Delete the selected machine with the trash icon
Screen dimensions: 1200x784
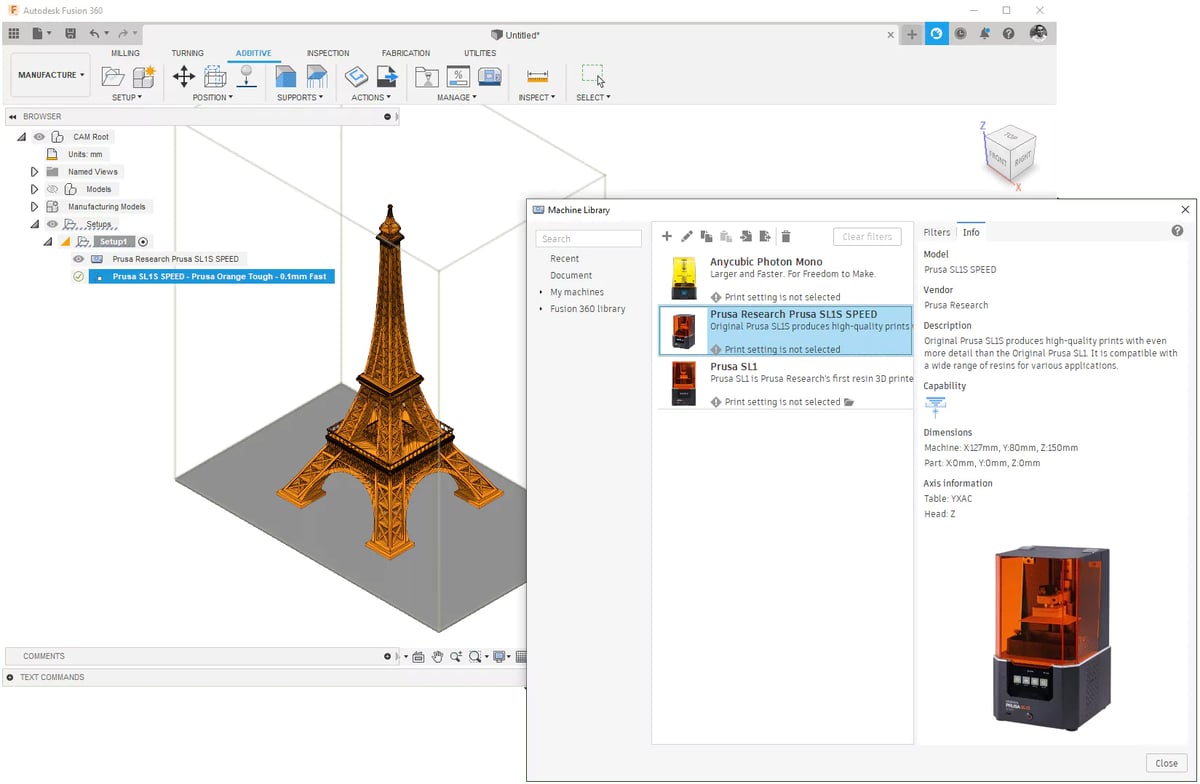point(786,236)
